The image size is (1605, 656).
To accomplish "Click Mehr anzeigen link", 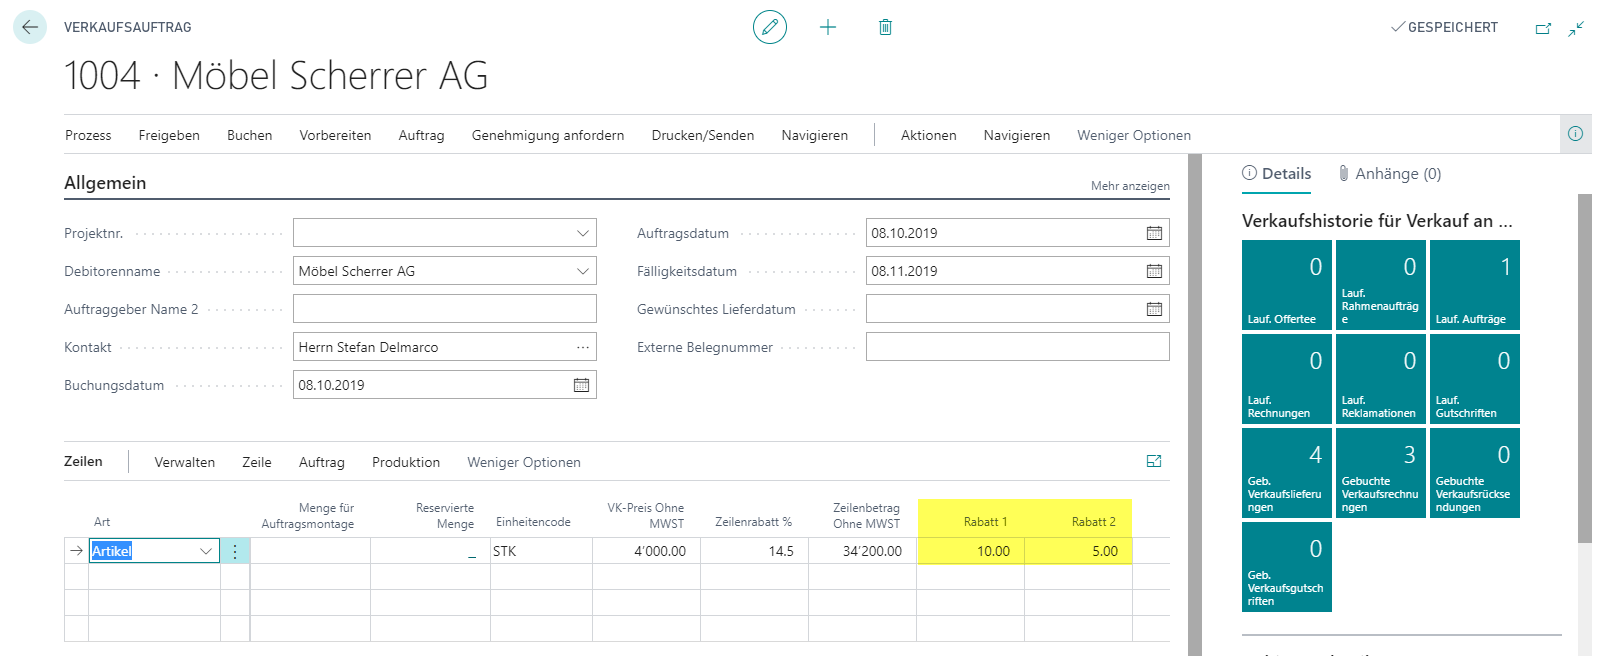I will pos(1130,186).
